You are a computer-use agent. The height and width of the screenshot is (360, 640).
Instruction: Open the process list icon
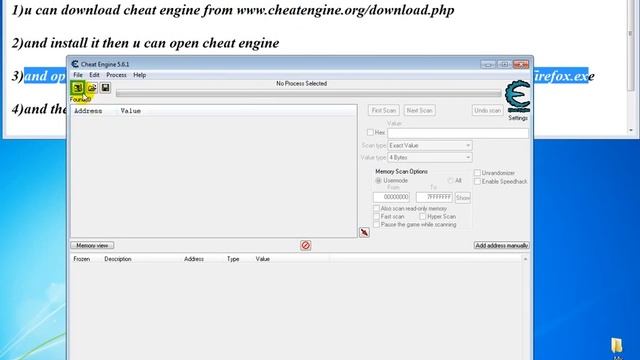point(78,88)
